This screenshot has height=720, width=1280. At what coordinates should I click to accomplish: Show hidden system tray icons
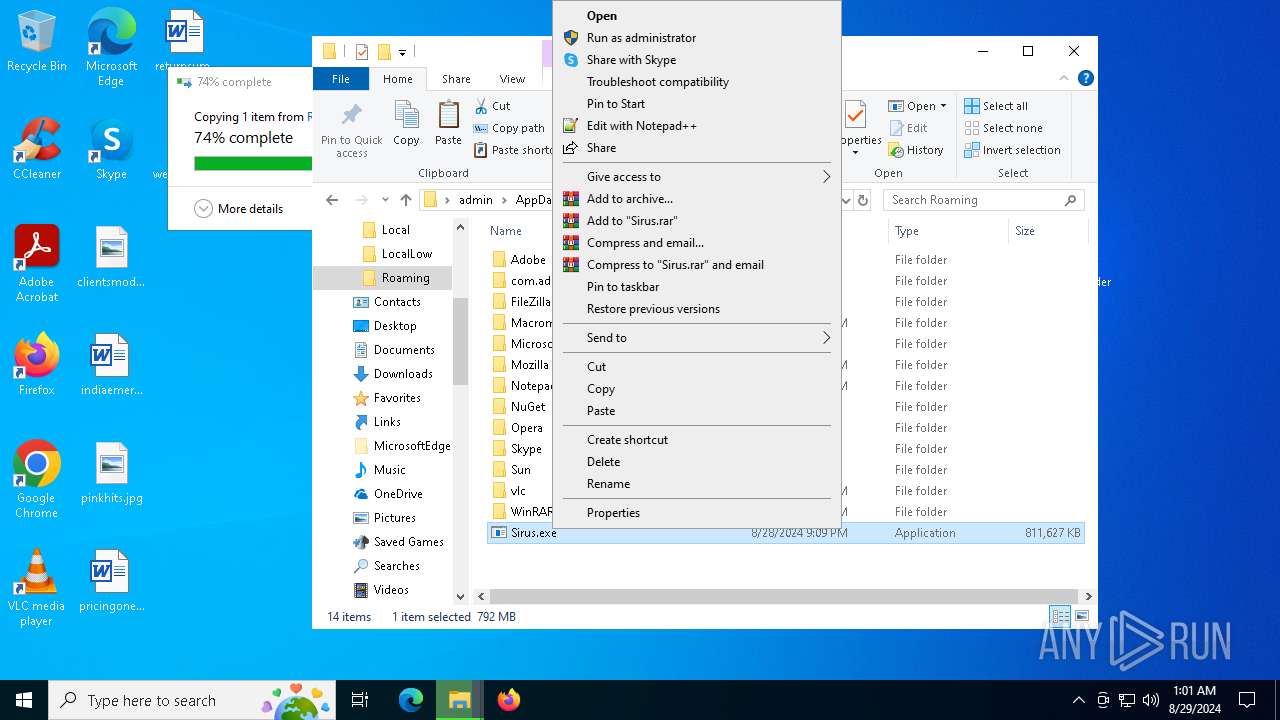tap(1078, 700)
